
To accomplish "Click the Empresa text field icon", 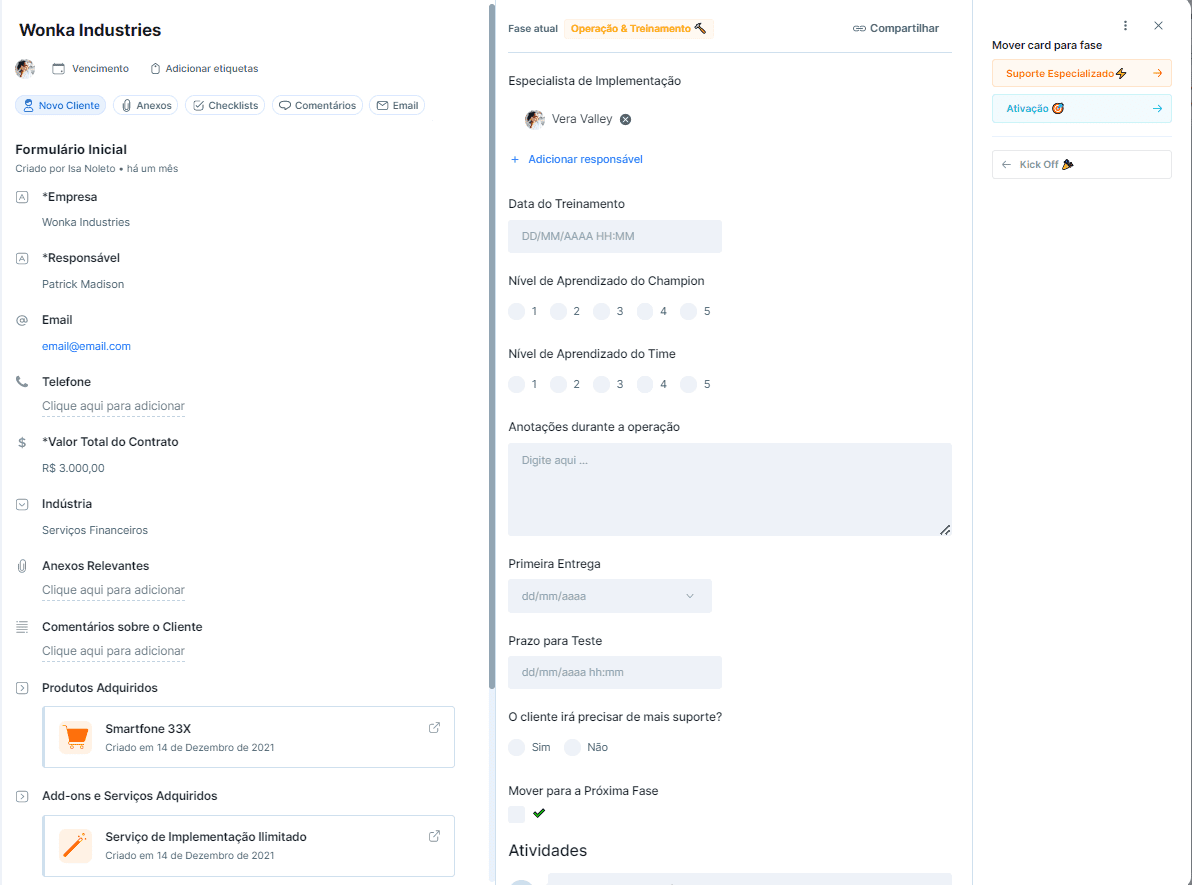I will click(x=22, y=197).
